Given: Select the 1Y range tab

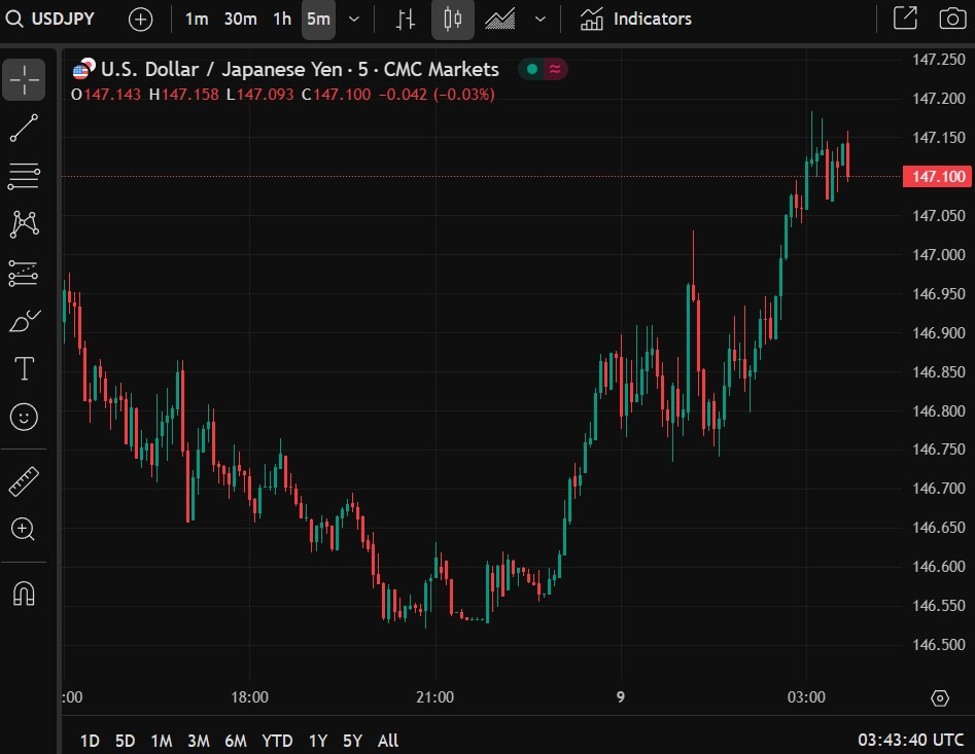Looking at the screenshot, I should pyautogui.click(x=317, y=741).
